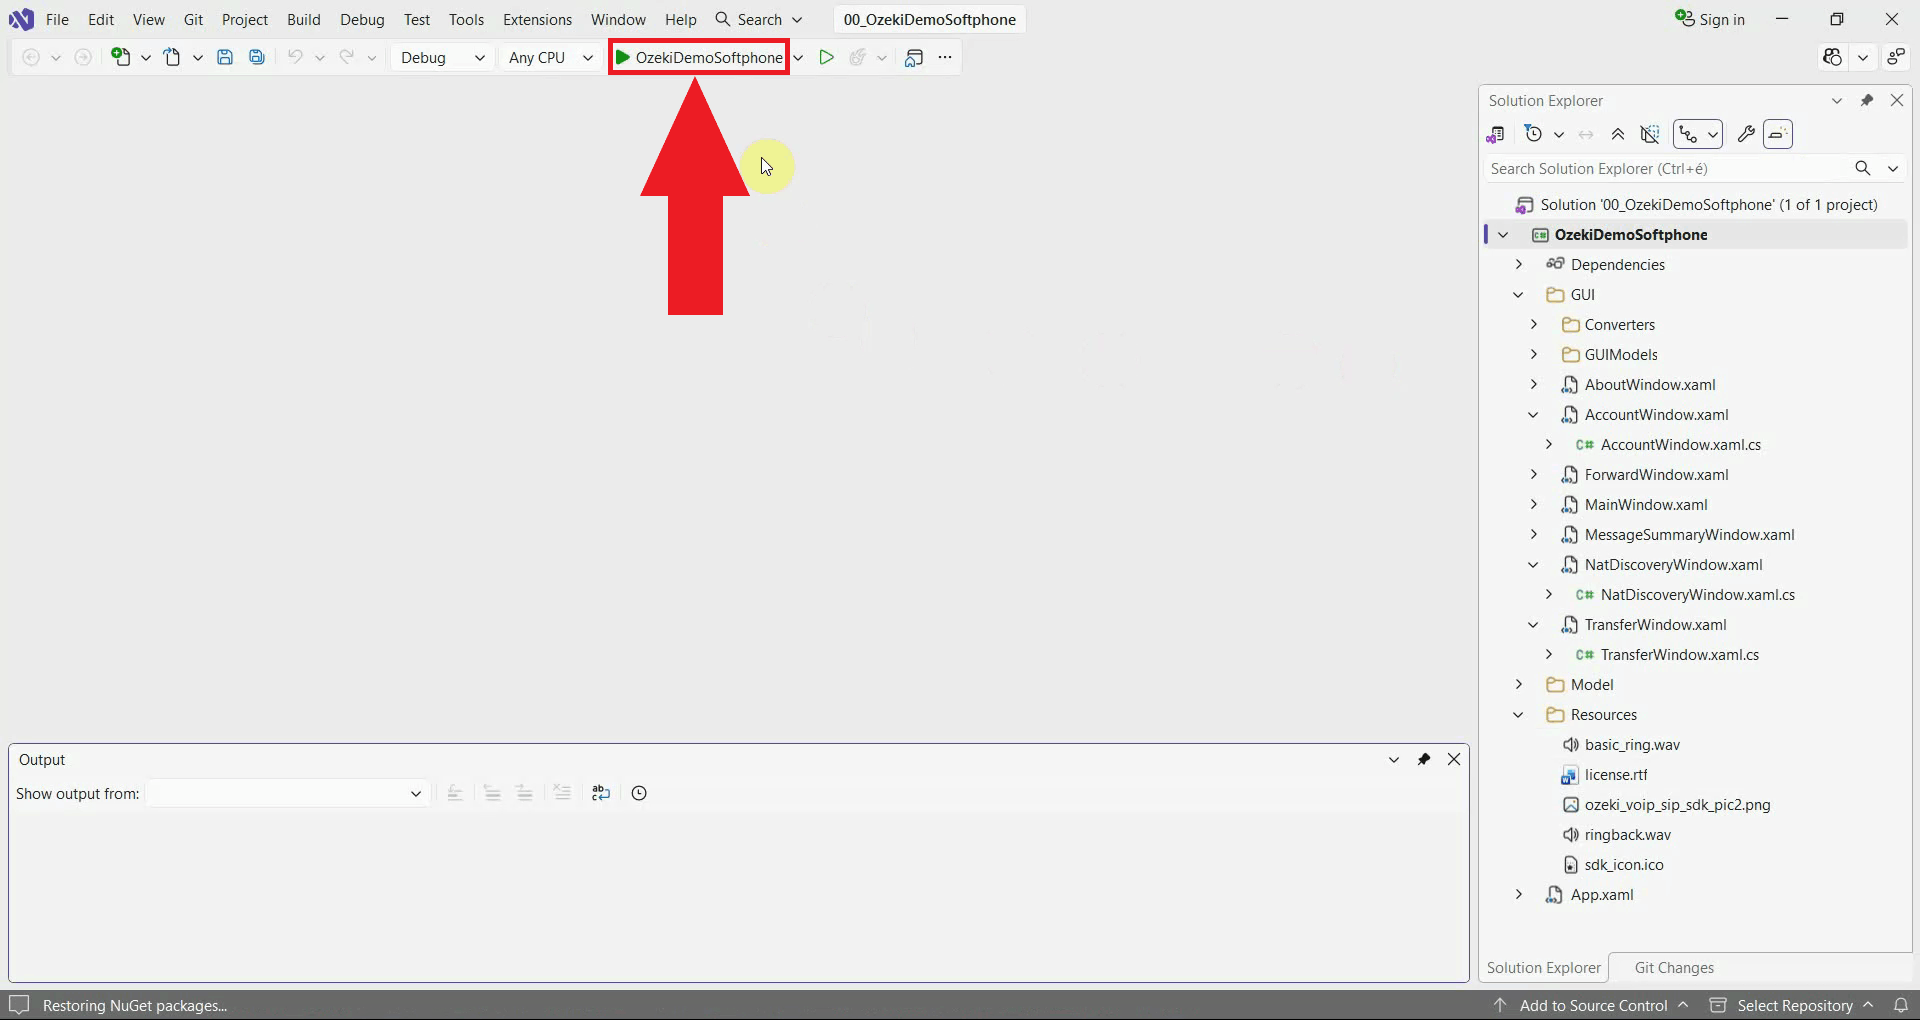Toggle Preview Selected Items in Solution Explorer
The width and height of the screenshot is (1920, 1020).
click(1778, 134)
